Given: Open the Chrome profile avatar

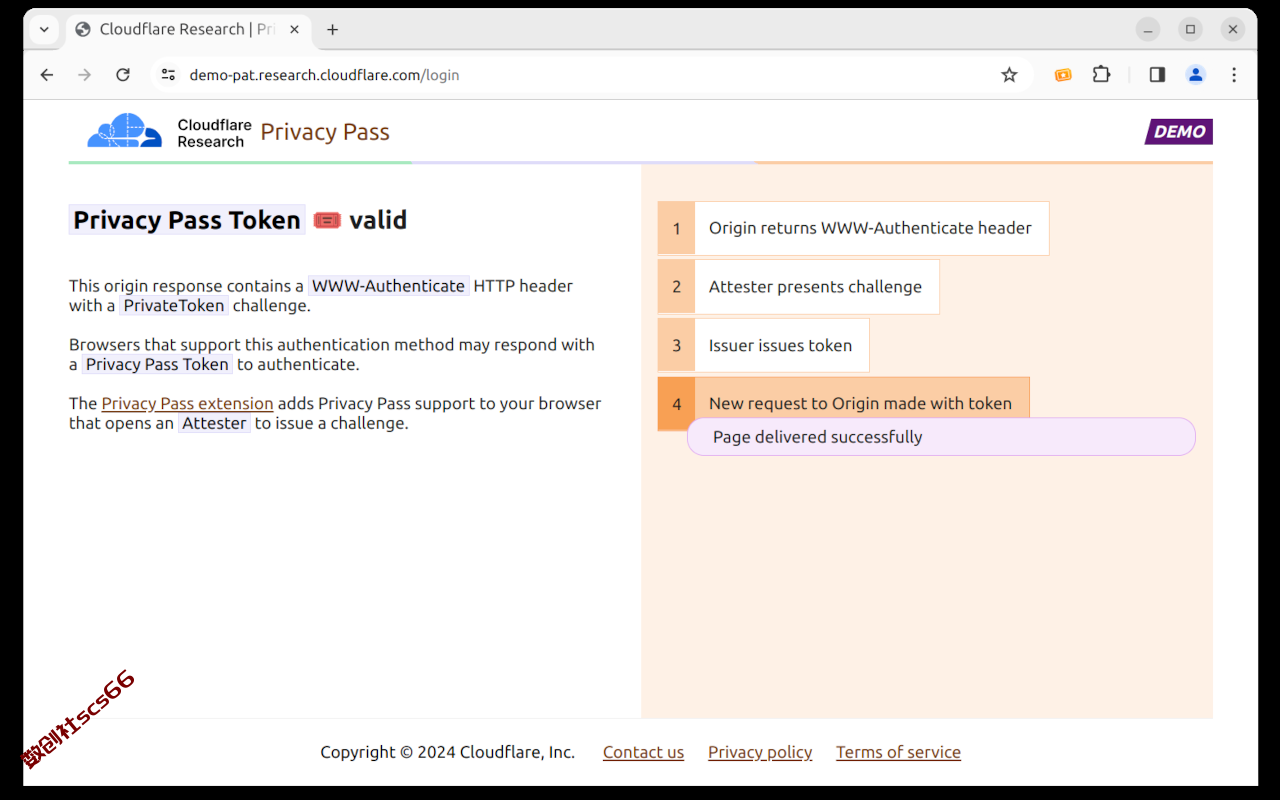Looking at the screenshot, I should coord(1196,75).
